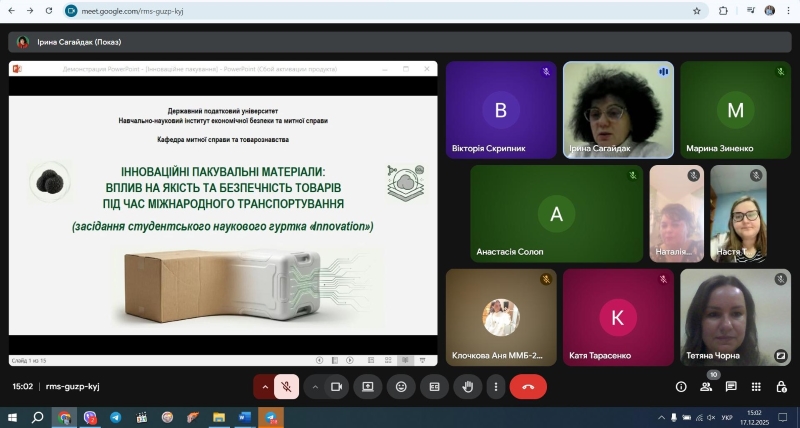Click the shared slide's previous slide button
The height and width of the screenshot is (428, 800).
coord(319,360)
